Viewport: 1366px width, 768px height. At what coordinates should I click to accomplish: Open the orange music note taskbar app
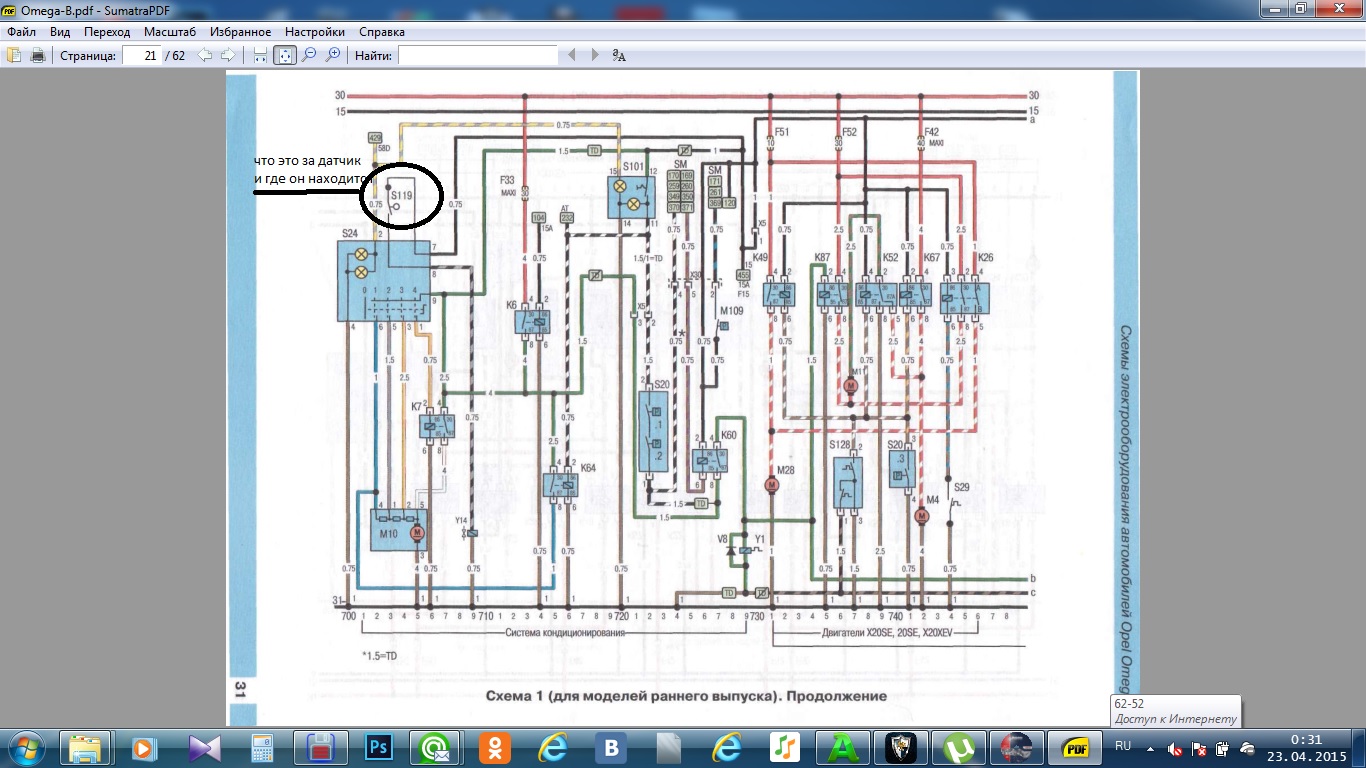click(784, 747)
